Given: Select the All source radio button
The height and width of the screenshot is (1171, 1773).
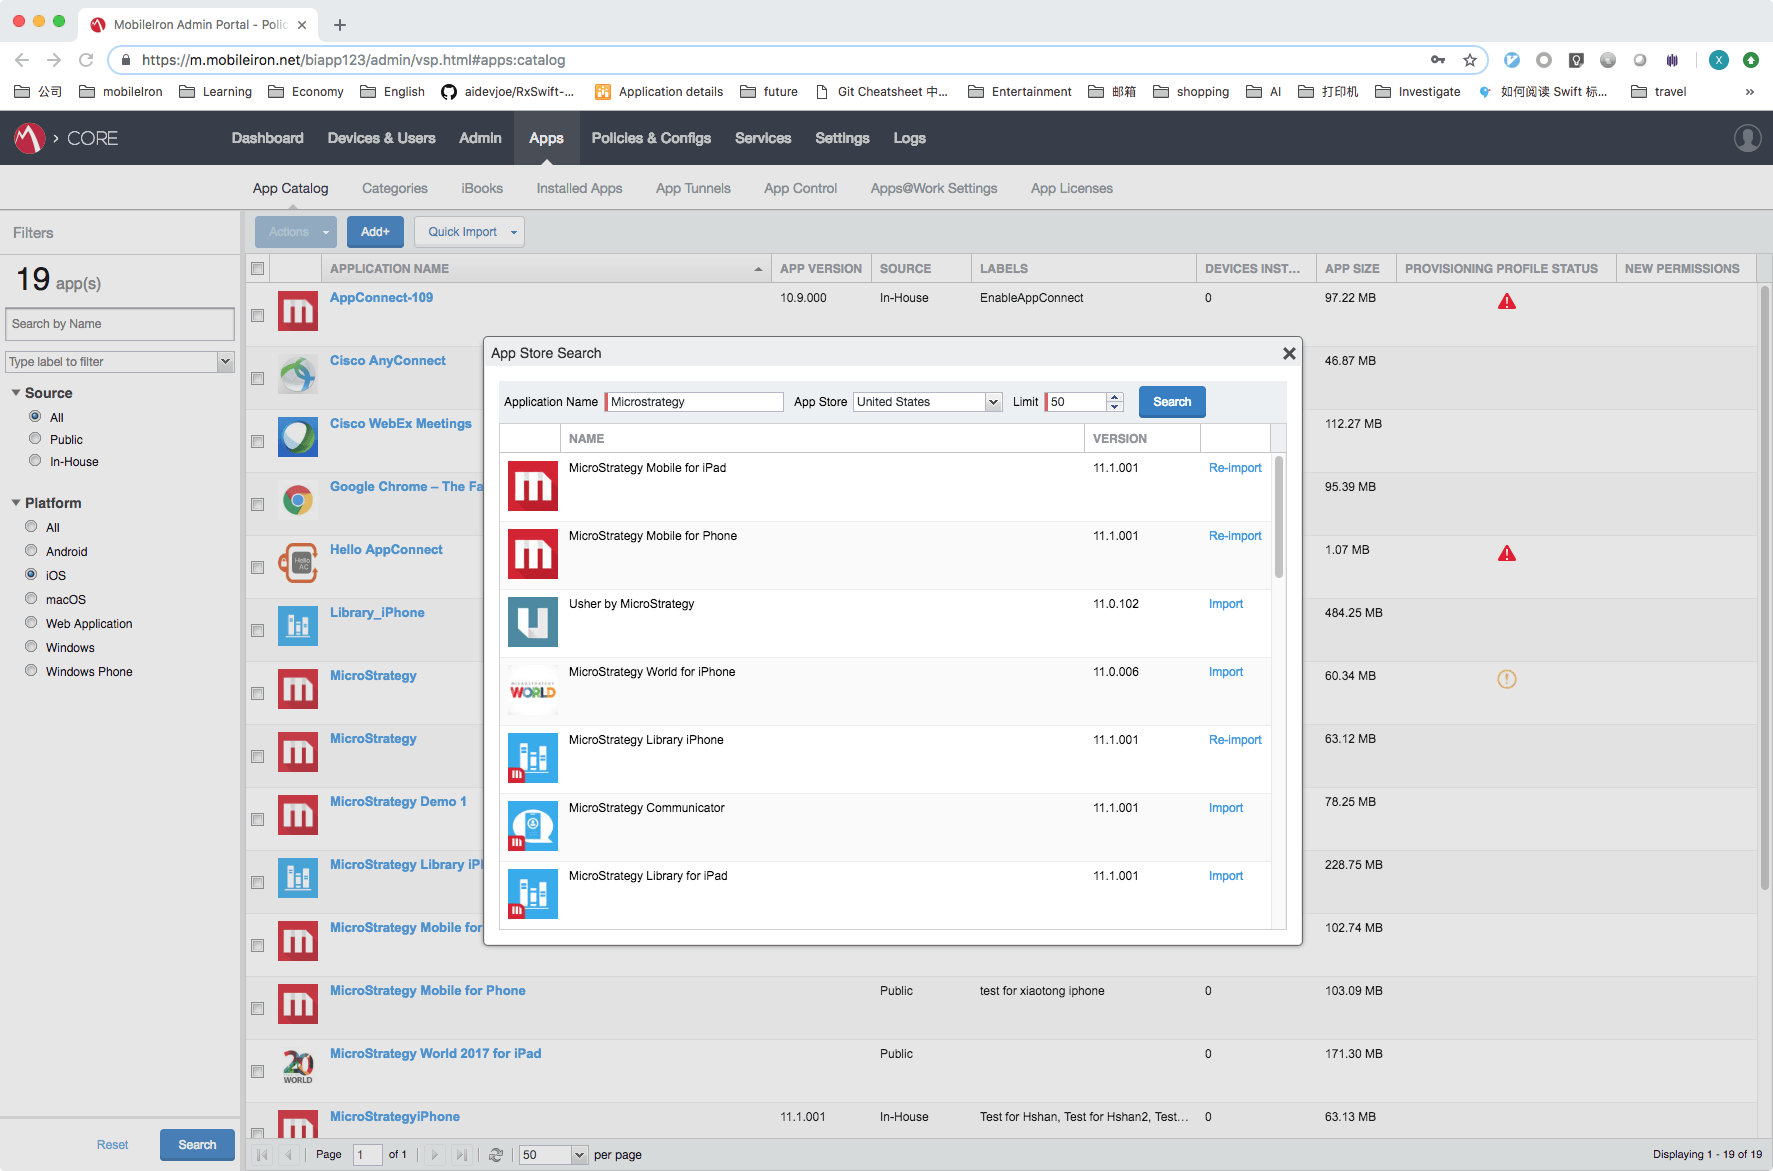Looking at the screenshot, I should tap(35, 416).
